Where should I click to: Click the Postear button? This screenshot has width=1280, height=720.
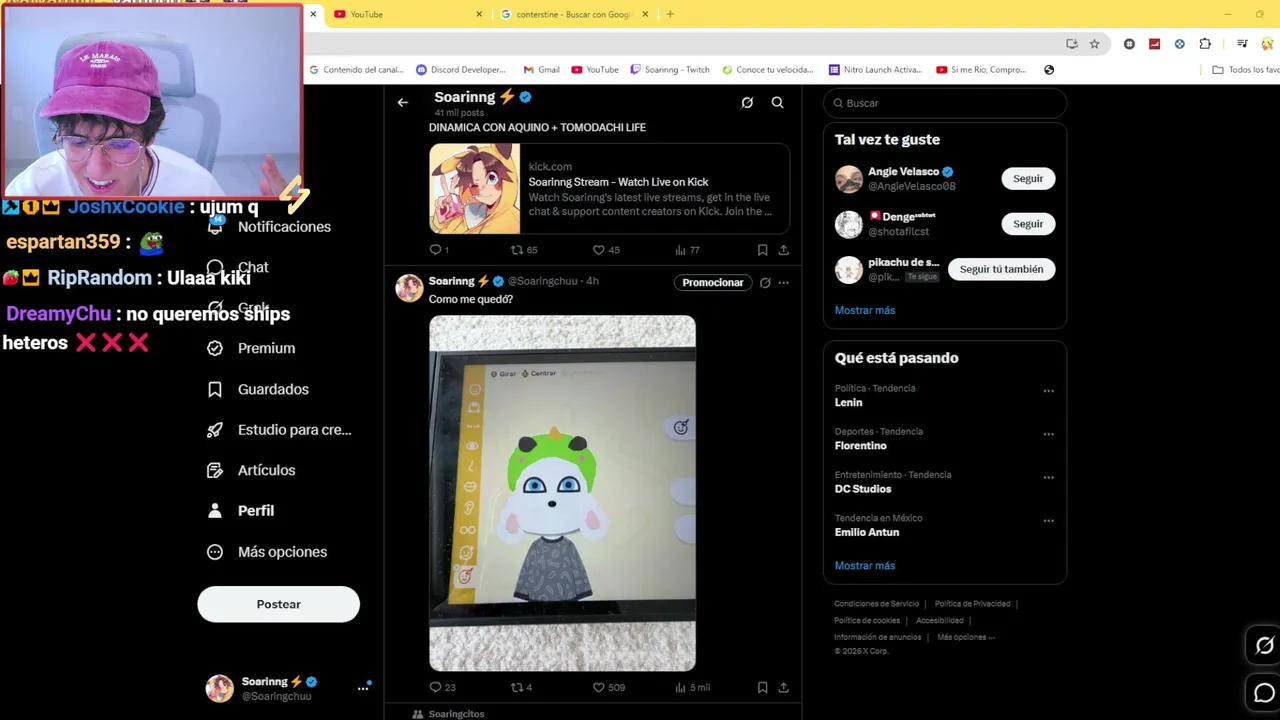278,604
